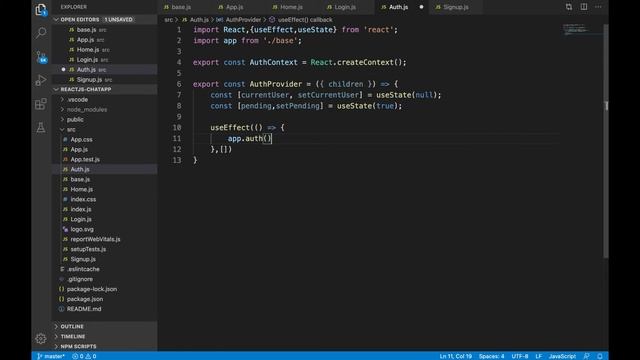Switch to the base.js tab
This screenshot has height=360, width=640.
[182, 7]
